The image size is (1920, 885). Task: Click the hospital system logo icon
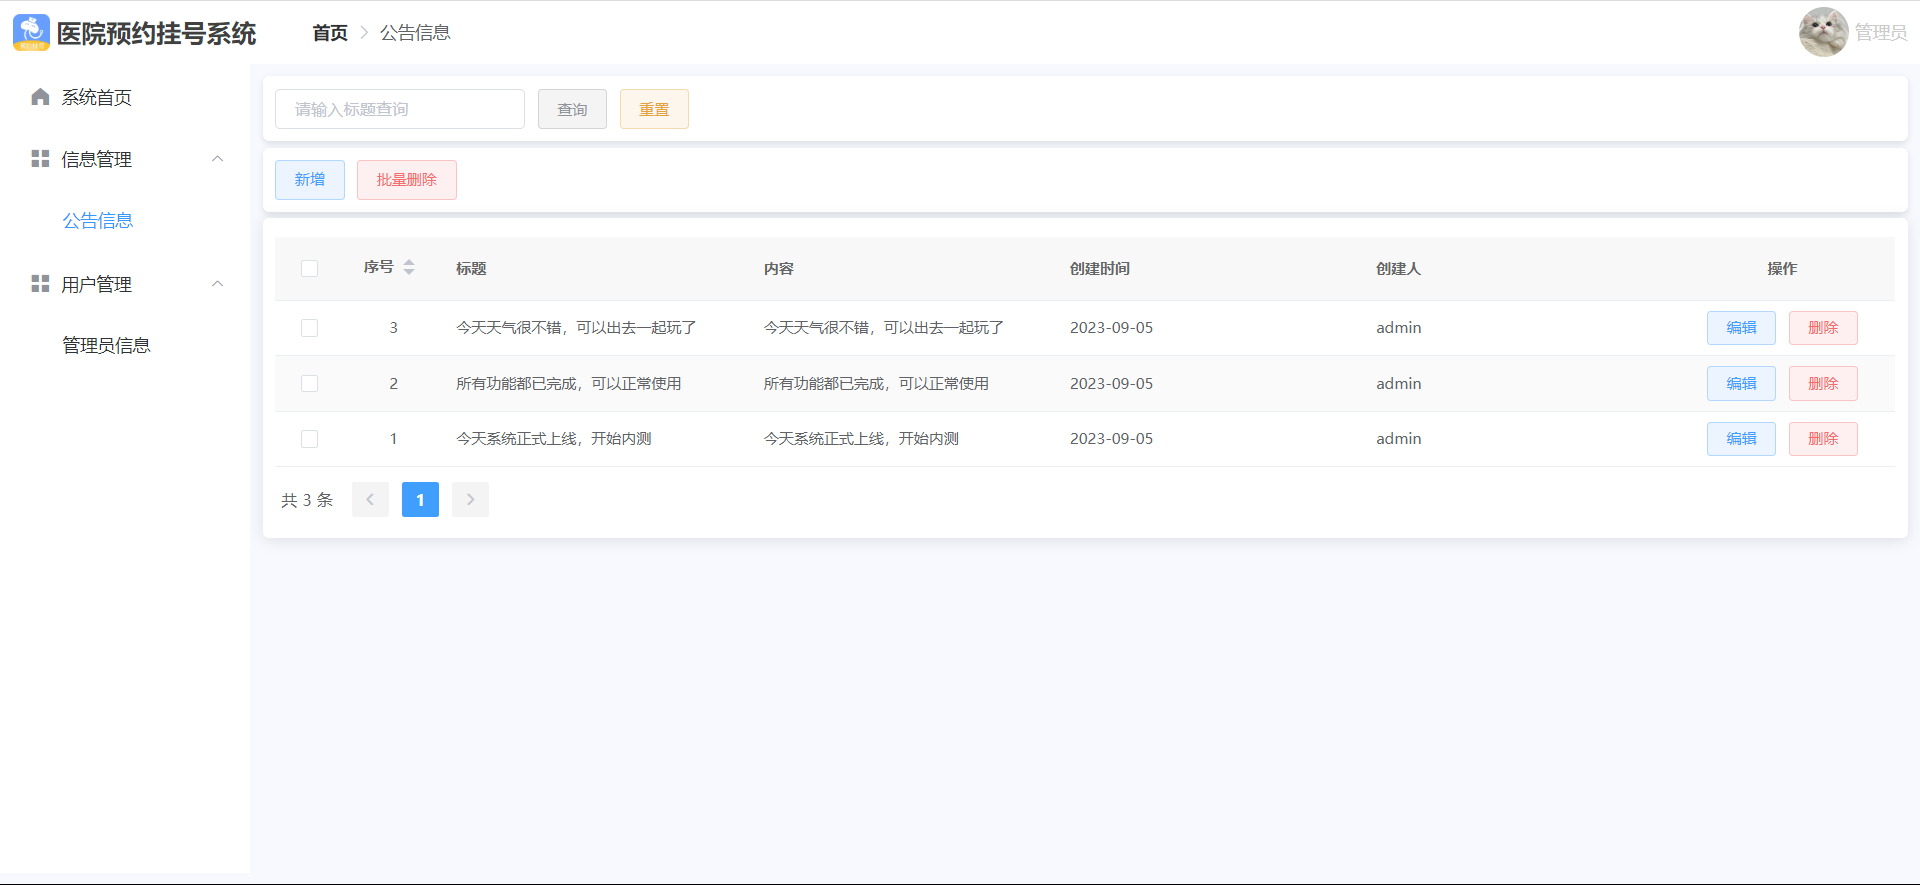[x=31, y=33]
